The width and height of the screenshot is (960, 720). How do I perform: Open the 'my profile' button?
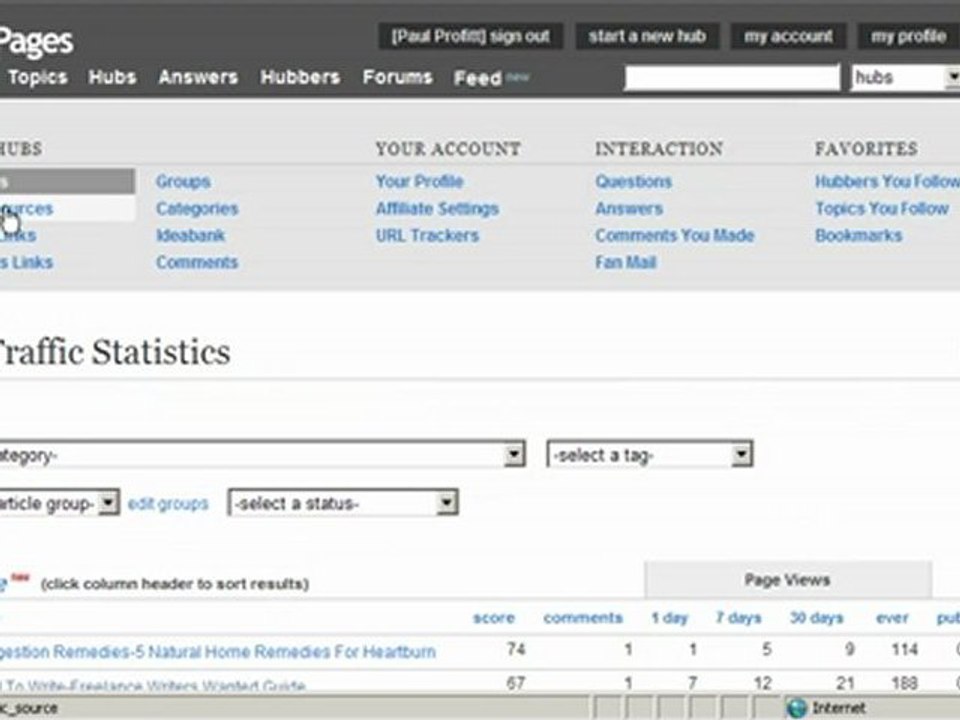(908, 36)
